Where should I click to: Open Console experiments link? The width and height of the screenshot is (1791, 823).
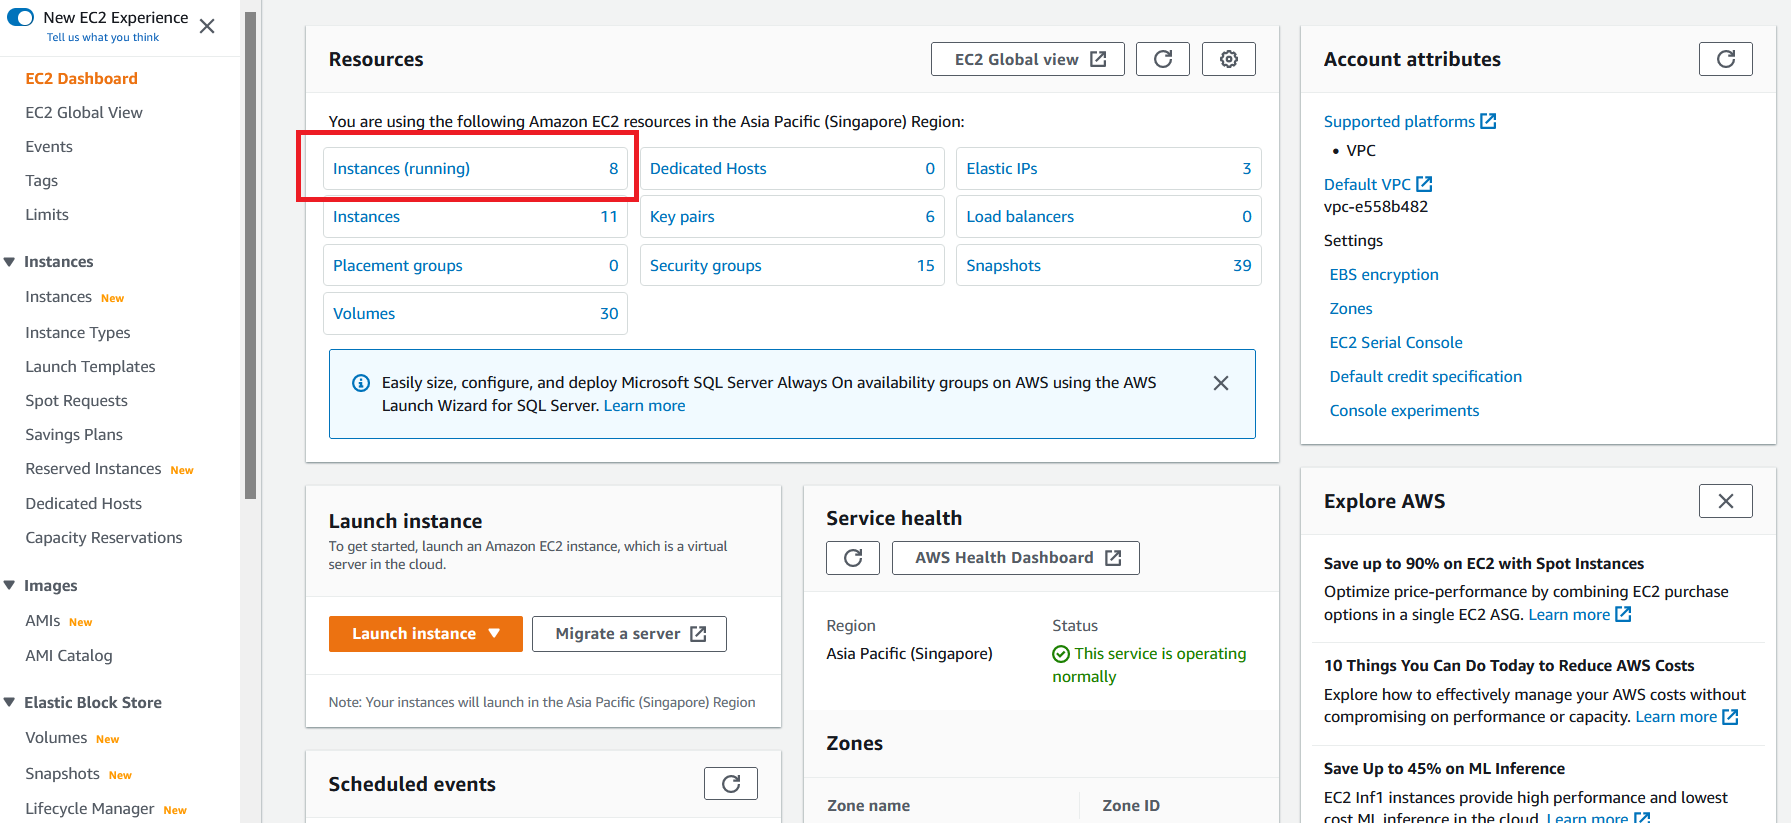(x=1404, y=411)
